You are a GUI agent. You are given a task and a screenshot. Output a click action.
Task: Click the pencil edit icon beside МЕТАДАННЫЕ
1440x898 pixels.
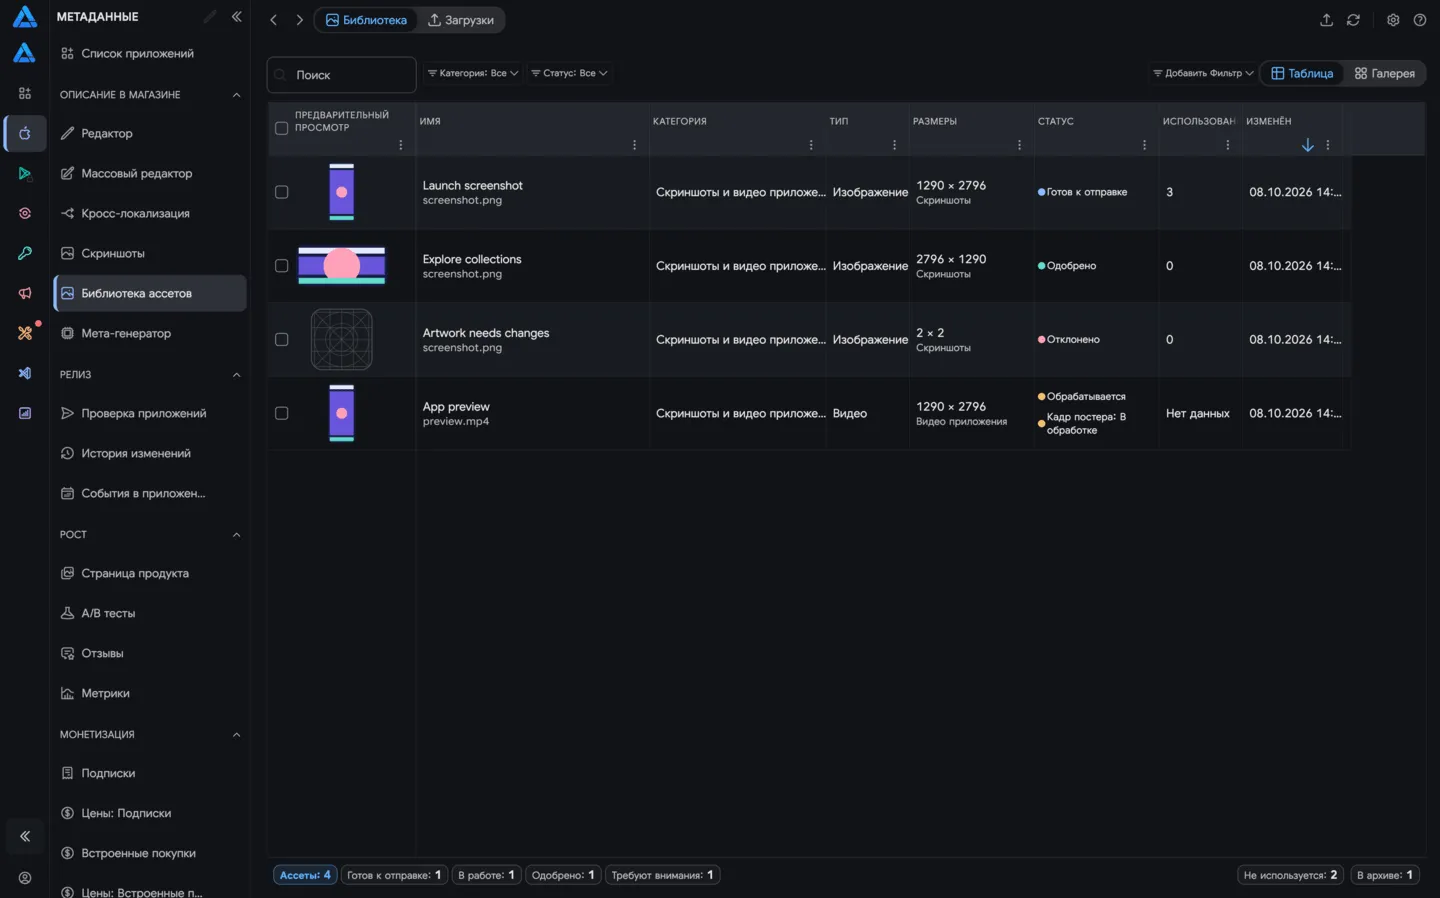(x=209, y=17)
